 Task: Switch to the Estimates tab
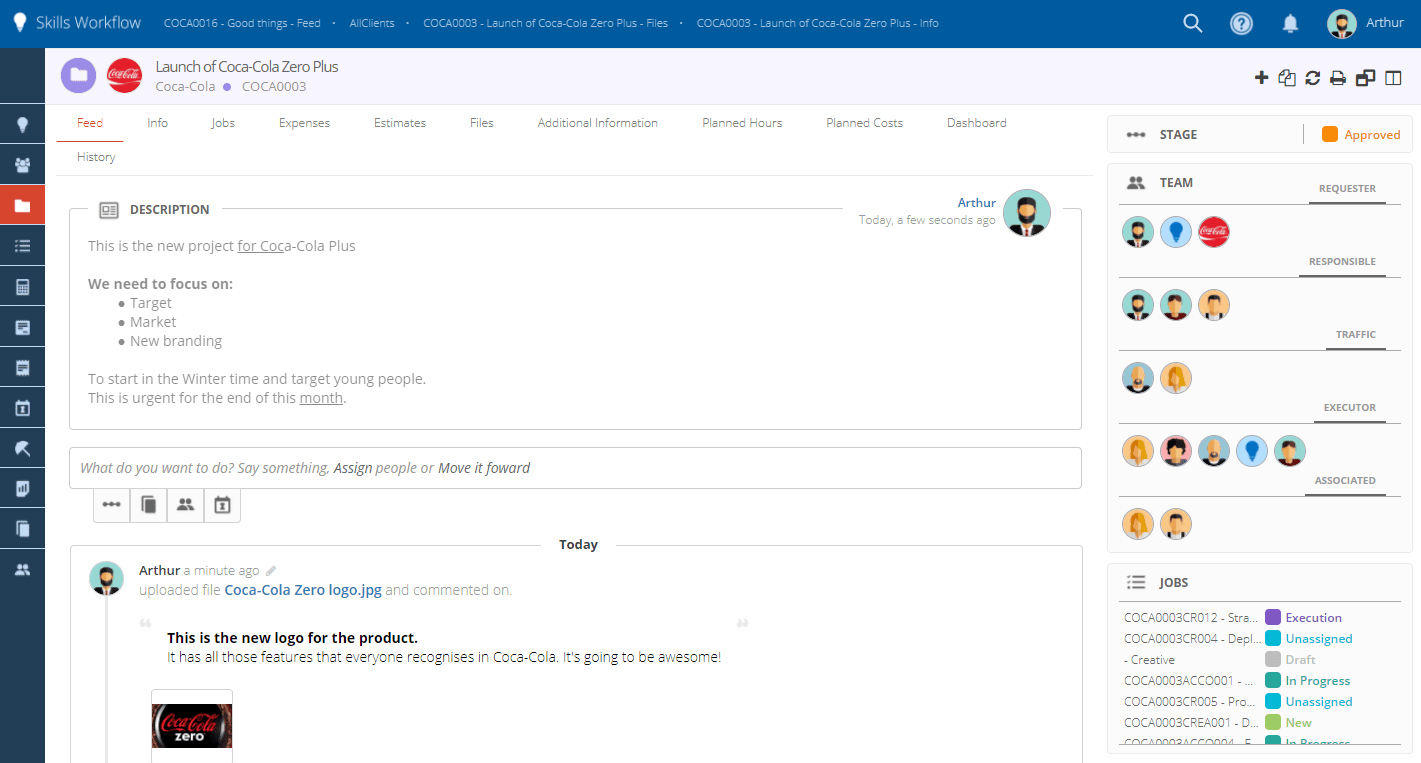pyautogui.click(x=400, y=123)
